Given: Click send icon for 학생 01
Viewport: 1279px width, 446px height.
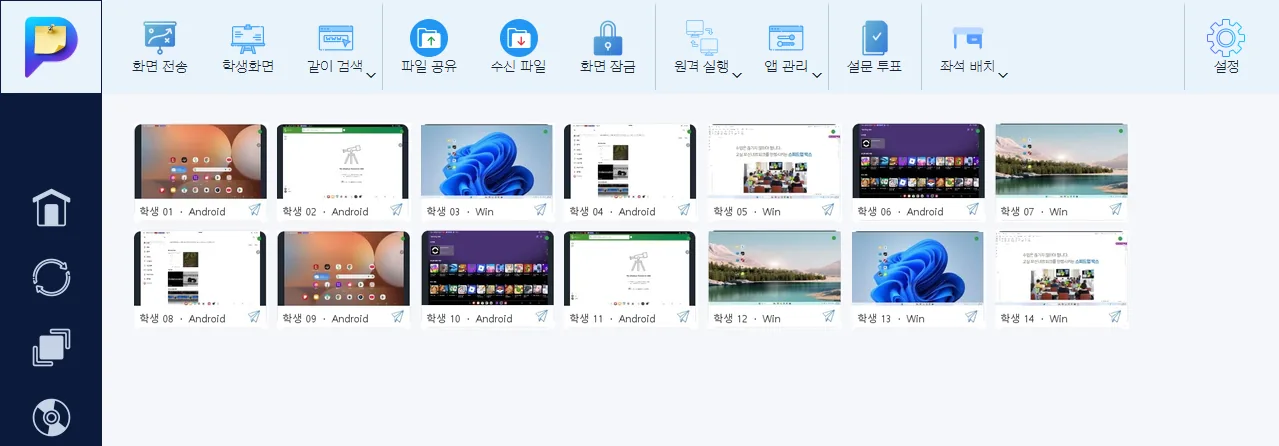Looking at the screenshot, I should tap(254, 210).
